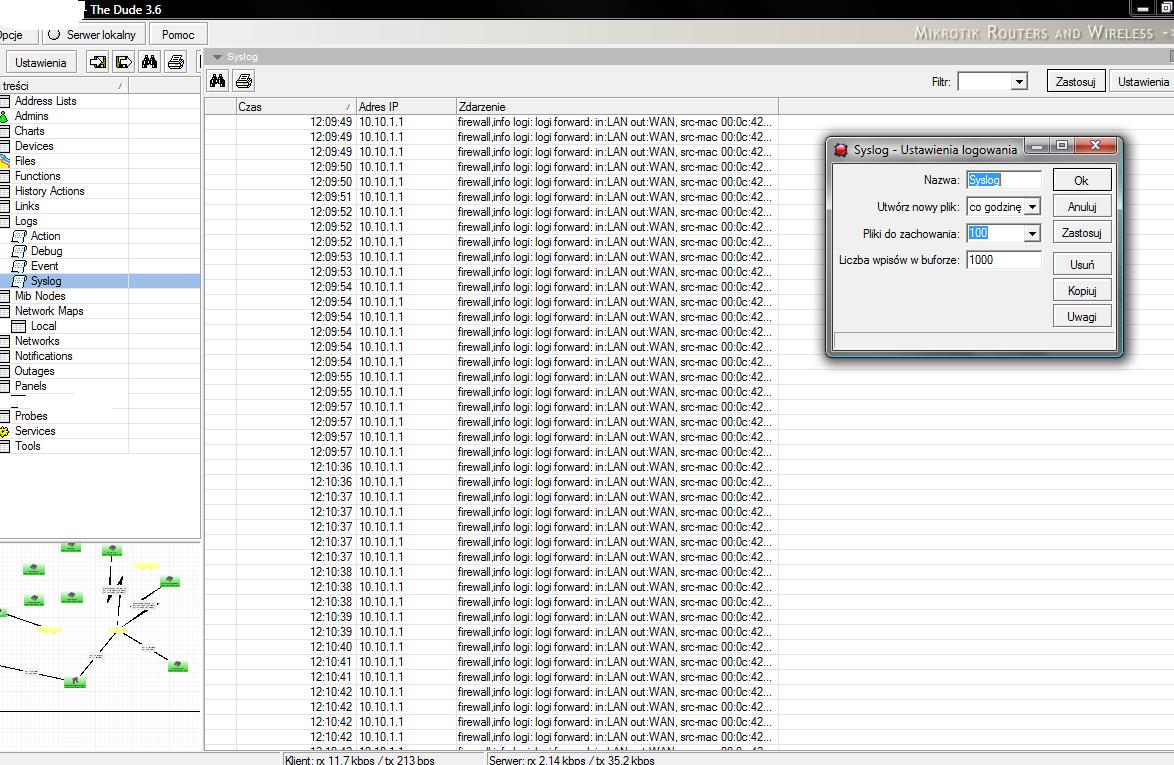Select Notifications in the tree
The image size is (1174, 765).
[x=43, y=356]
